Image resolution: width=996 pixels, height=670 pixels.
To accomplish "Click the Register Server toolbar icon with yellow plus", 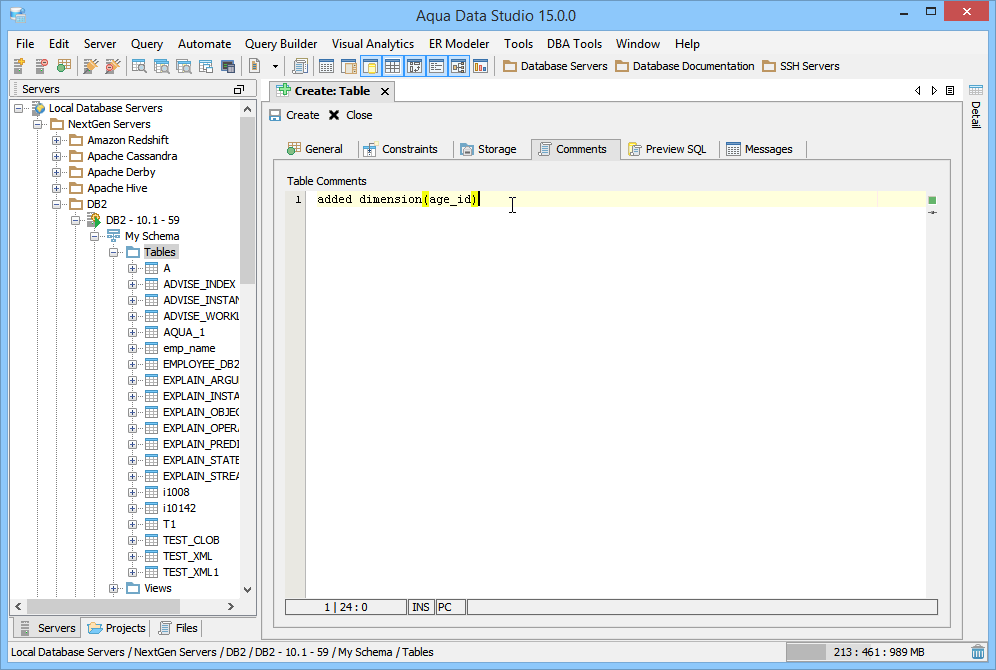I will (x=19, y=66).
